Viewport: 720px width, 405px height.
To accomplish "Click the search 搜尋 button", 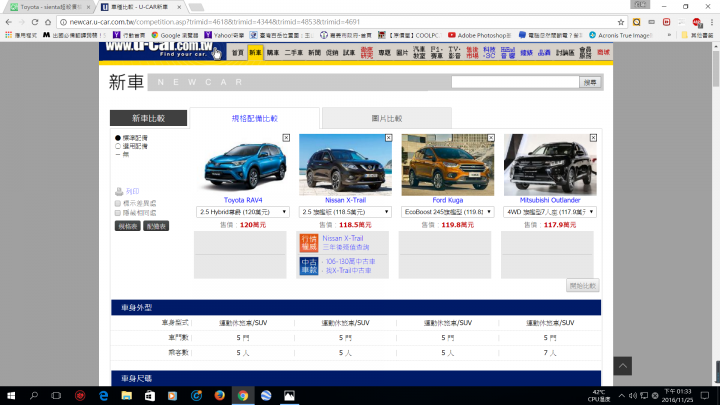I will pos(590,82).
